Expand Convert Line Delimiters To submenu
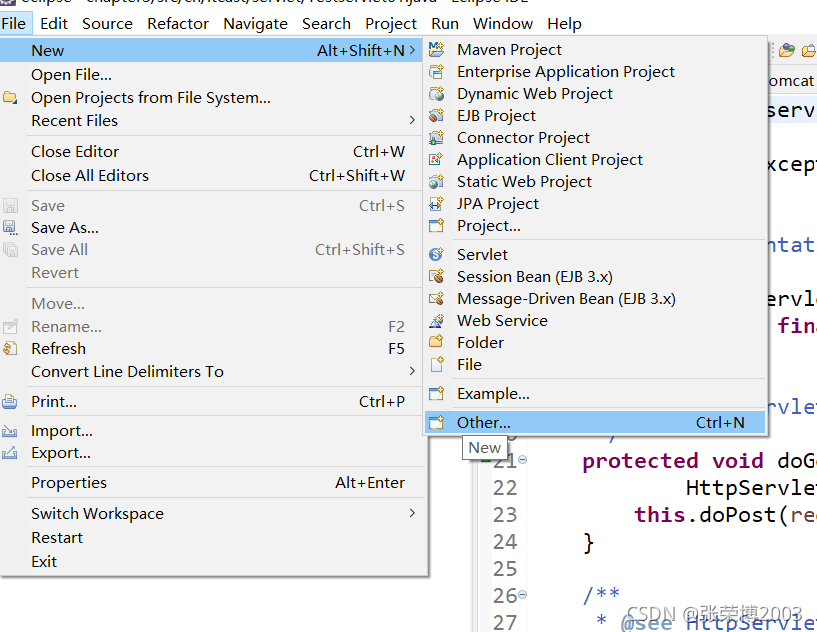 [x=412, y=371]
